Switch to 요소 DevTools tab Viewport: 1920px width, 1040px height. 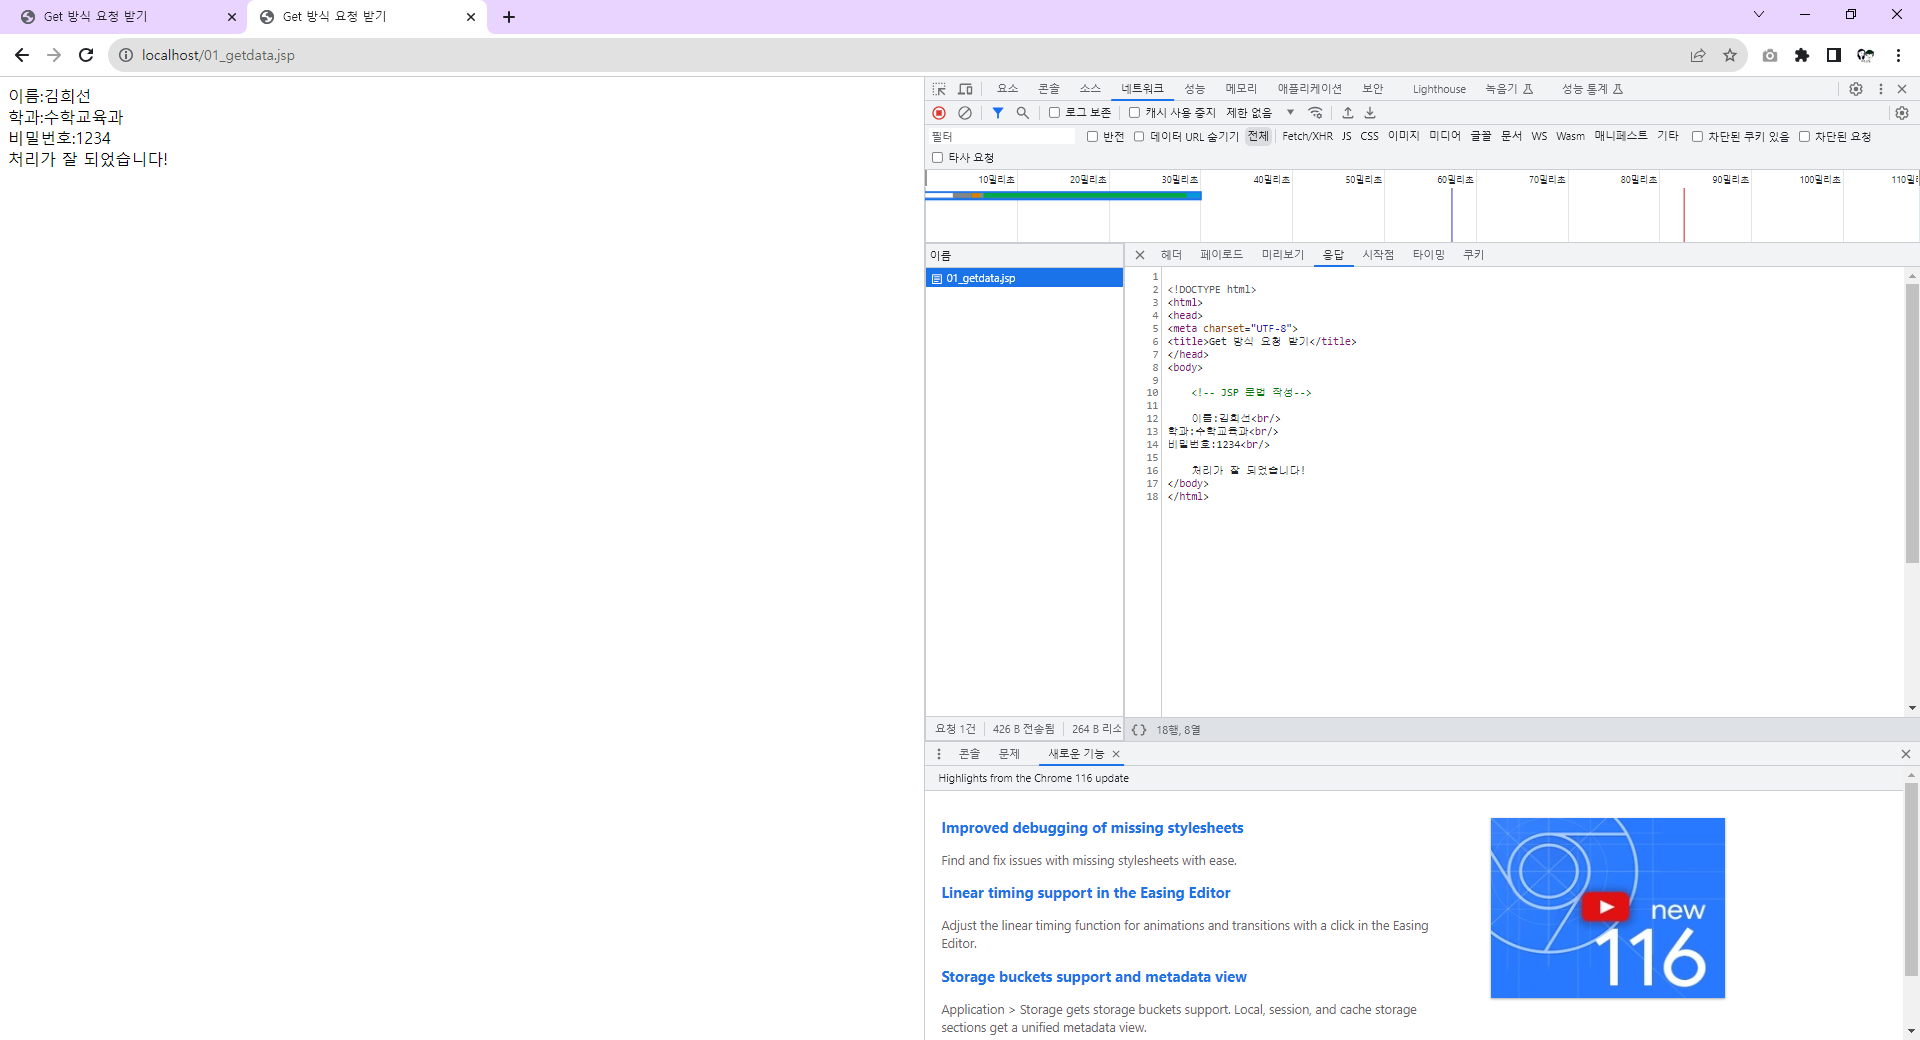click(1007, 89)
